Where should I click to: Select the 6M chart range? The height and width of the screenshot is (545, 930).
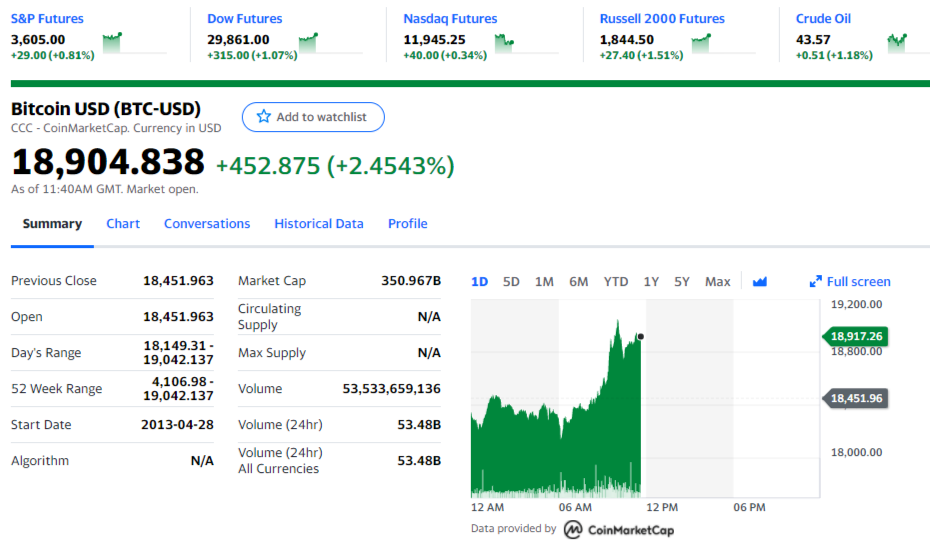578,282
